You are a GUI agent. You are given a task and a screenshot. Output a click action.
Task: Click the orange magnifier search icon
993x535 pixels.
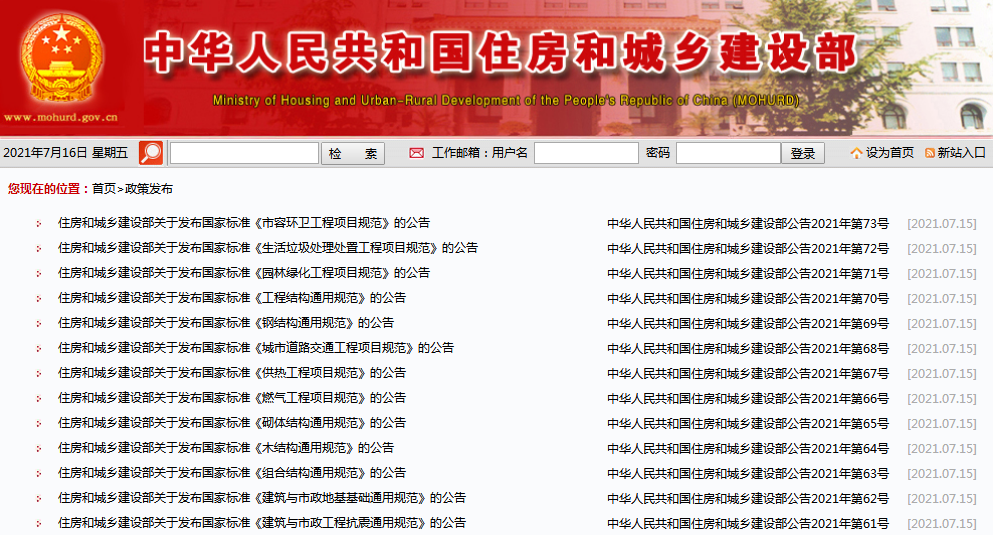151,153
